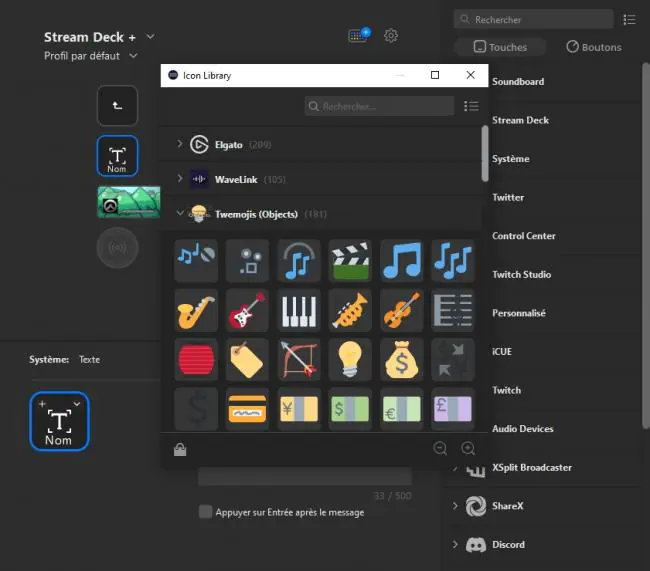Expand the XSplit Broadcaster category

pos(455,468)
